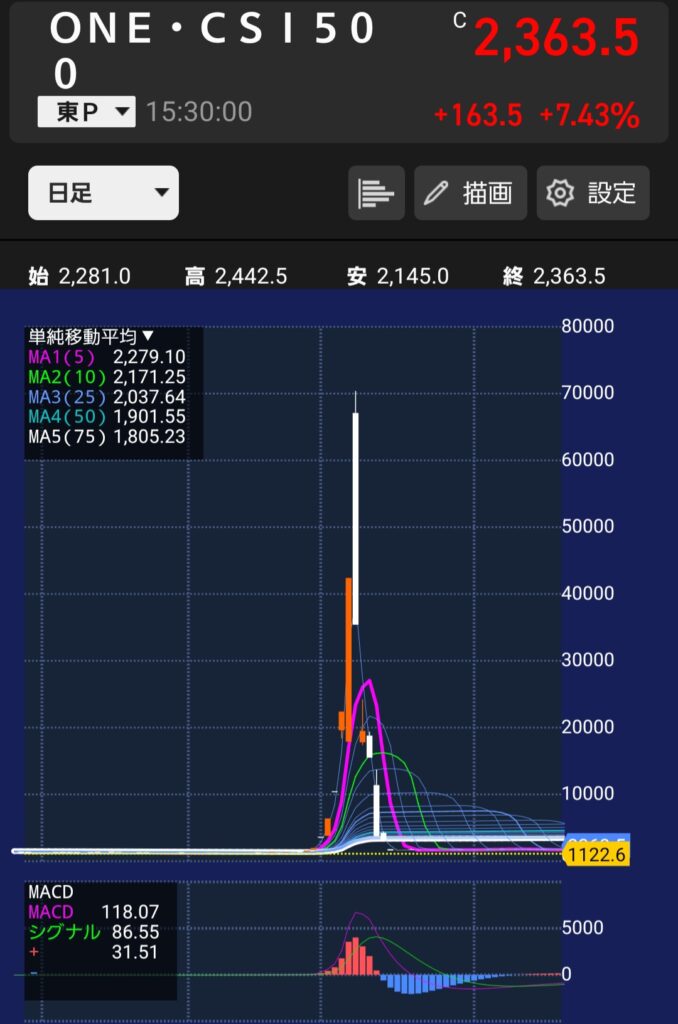Open the price-by-volume bars icon
The width and height of the screenshot is (678, 1024).
pos(376,193)
